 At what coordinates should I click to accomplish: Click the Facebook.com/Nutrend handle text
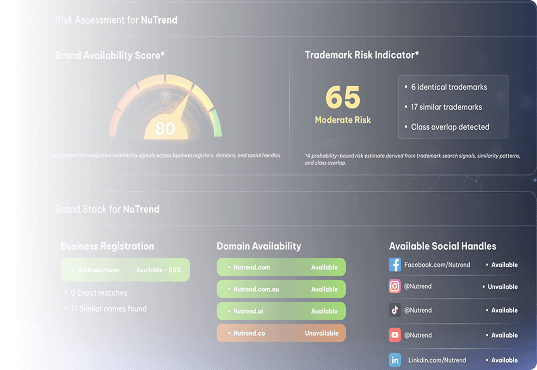(437, 264)
